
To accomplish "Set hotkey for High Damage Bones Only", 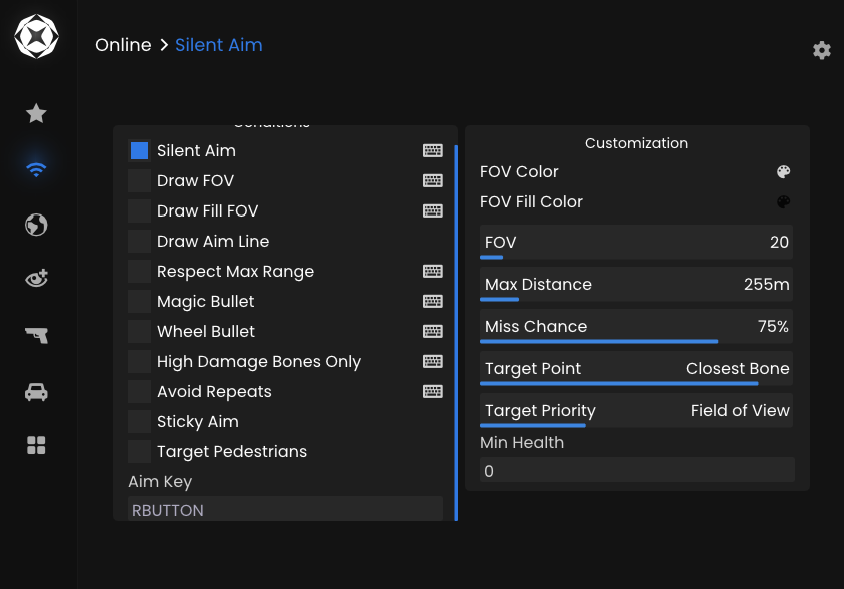I will pos(433,361).
